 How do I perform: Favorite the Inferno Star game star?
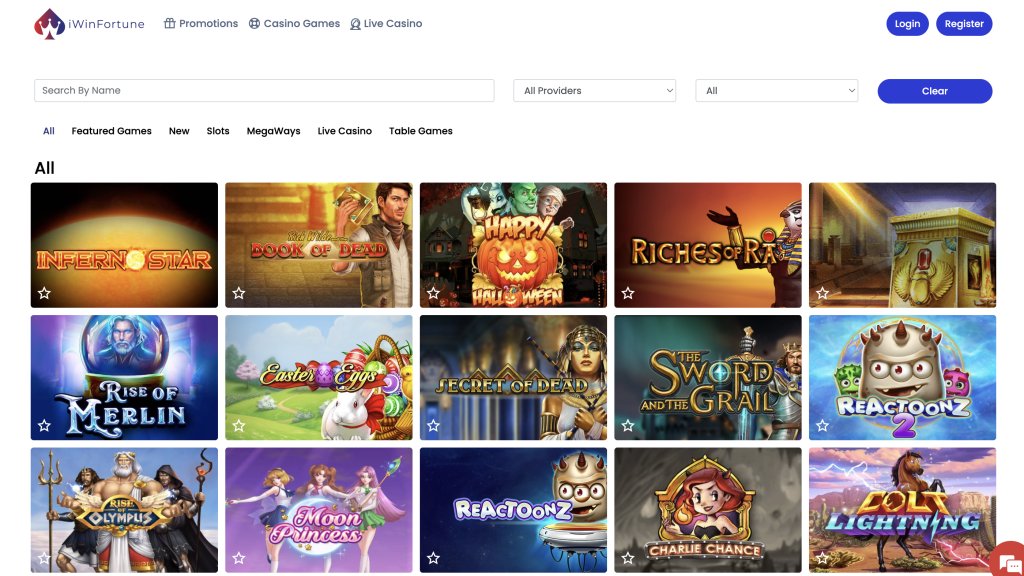point(44,292)
